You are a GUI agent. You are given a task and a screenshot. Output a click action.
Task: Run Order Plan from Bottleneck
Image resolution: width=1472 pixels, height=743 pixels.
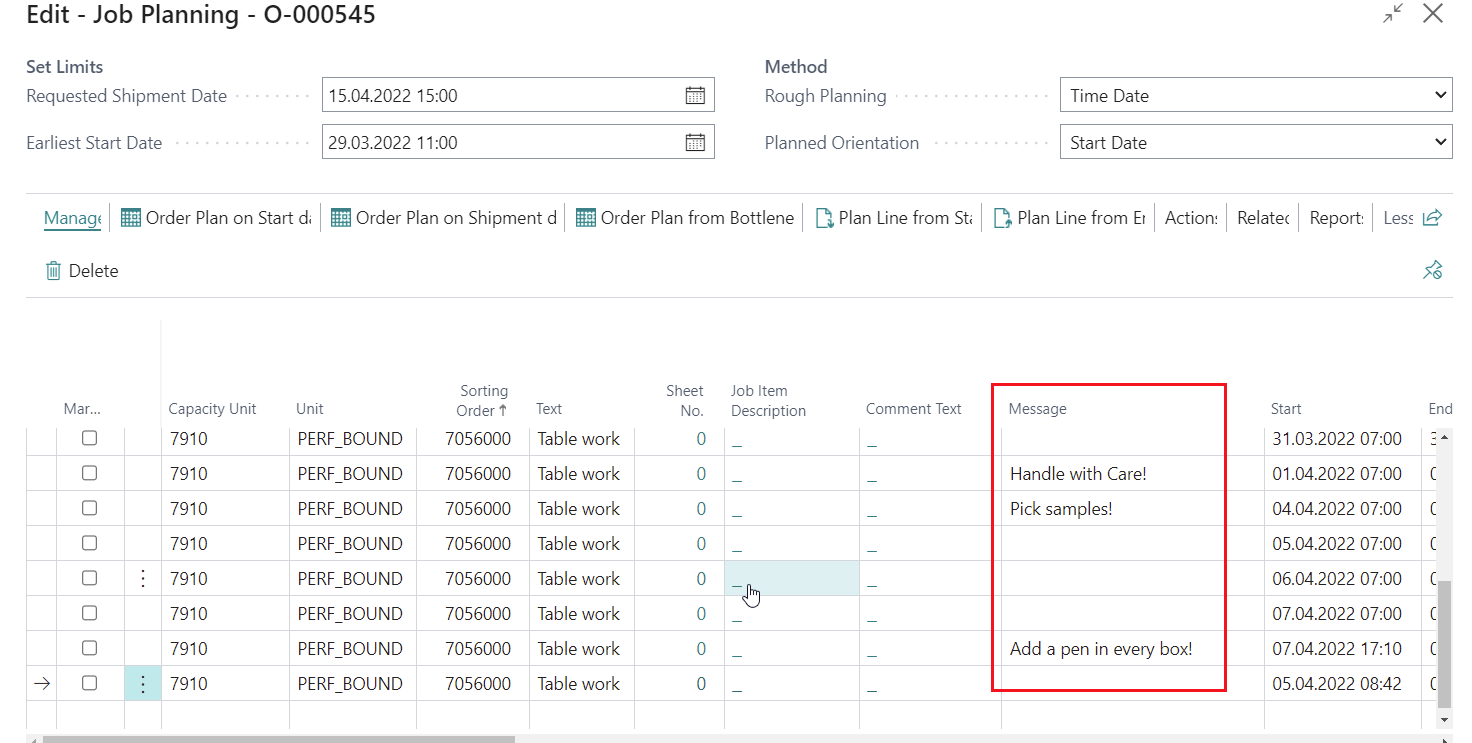pyautogui.click(x=685, y=218)
